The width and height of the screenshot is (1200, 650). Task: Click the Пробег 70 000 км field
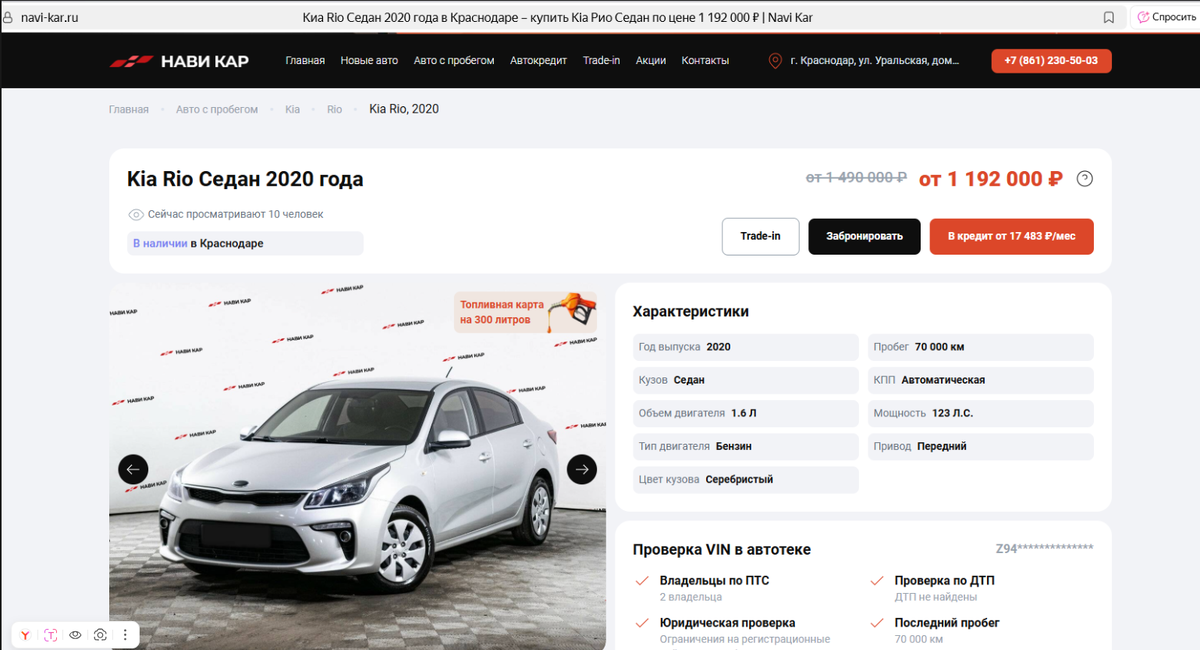981,347
